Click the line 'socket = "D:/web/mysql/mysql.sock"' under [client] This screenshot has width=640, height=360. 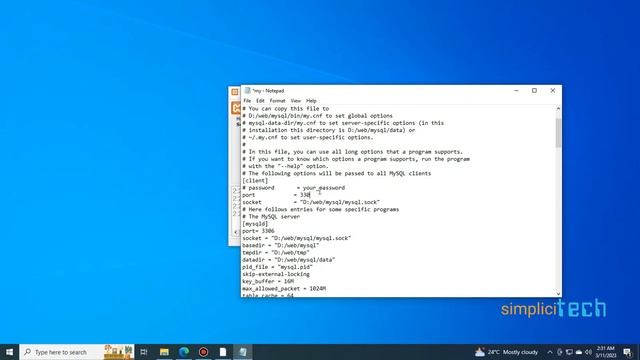click(311, 202)
